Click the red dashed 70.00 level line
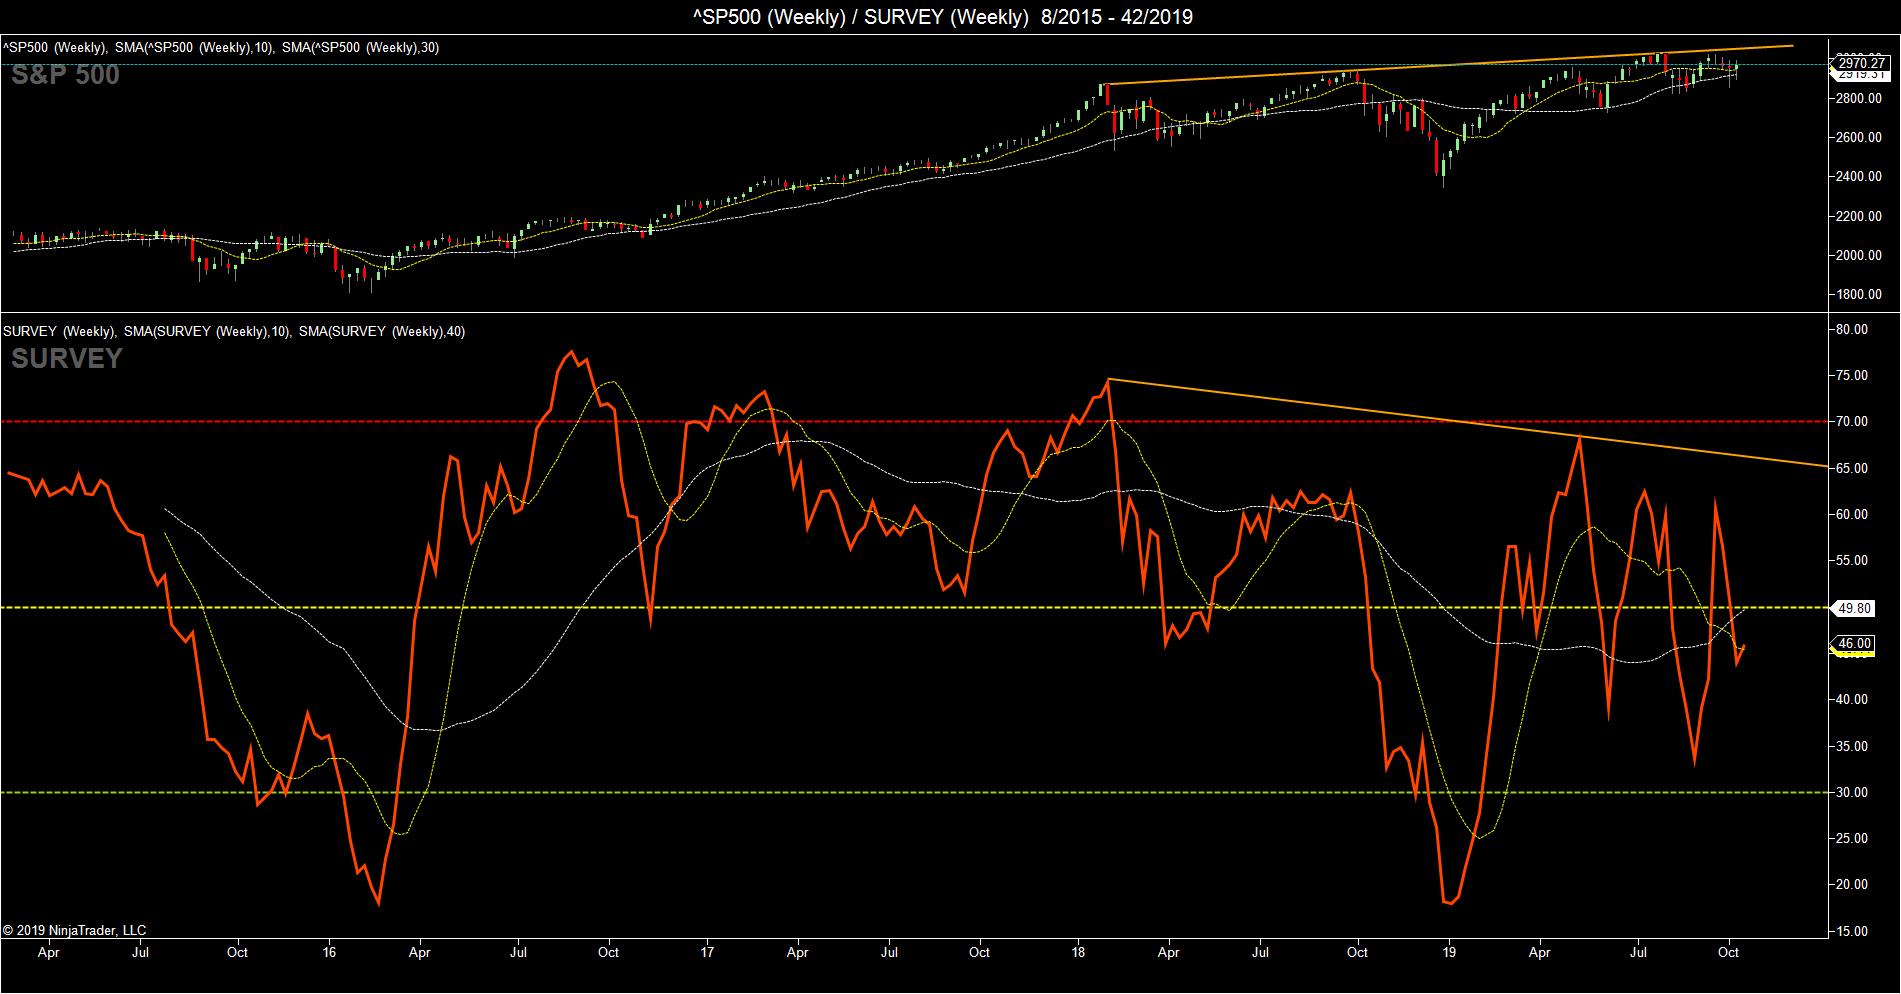1901x994 pixels. [914, 421]
